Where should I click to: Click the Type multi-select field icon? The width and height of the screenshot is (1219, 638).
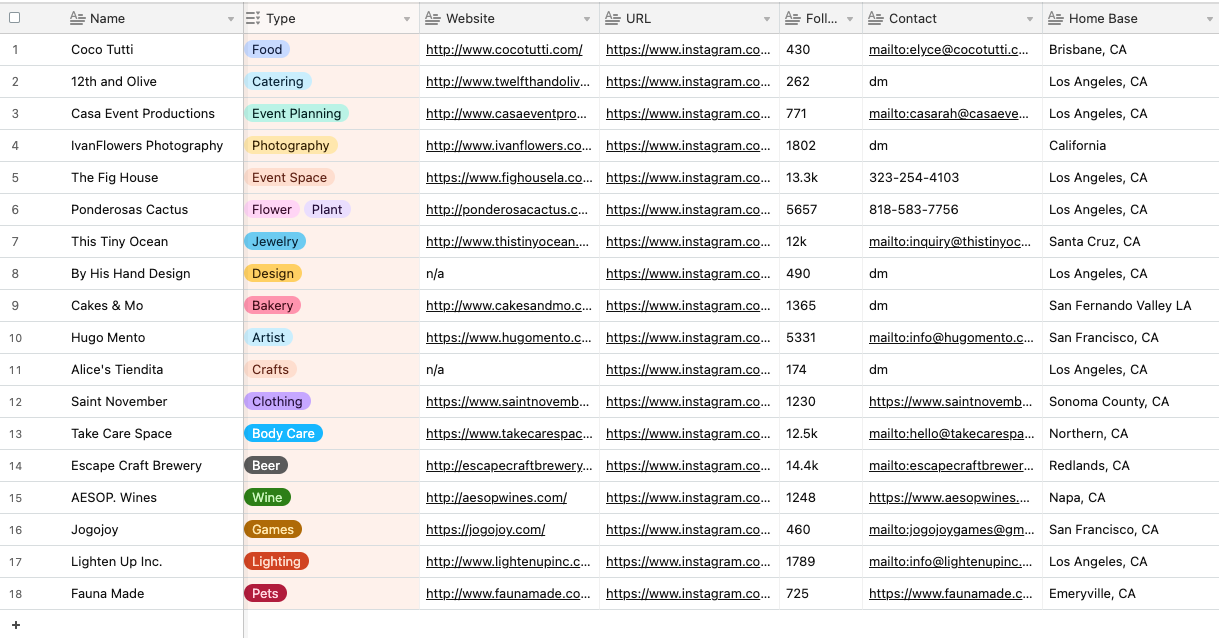(253, 18)
